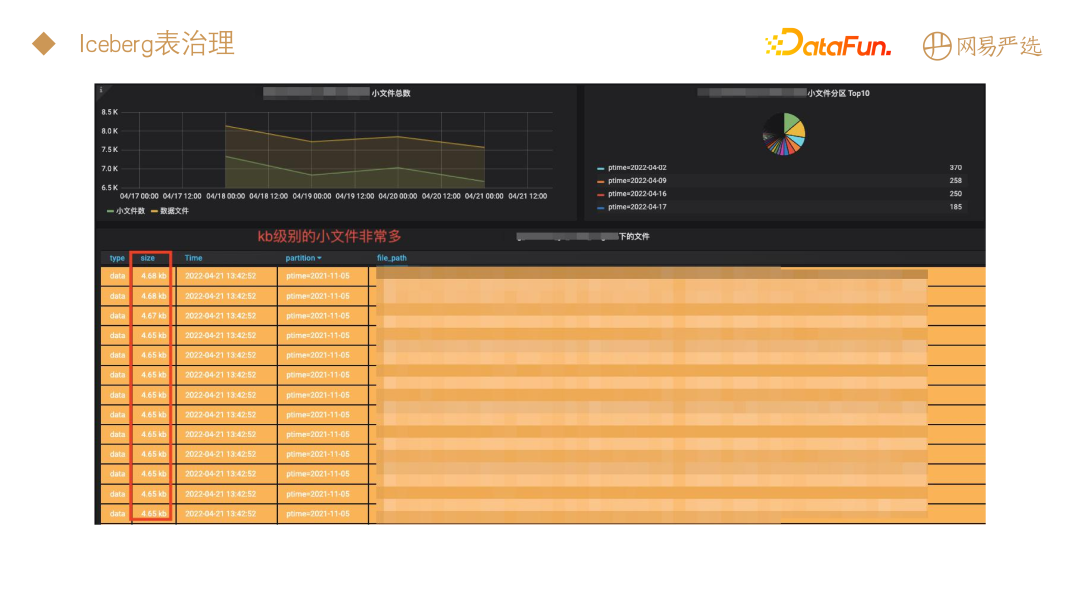
Task: Click the 04/17 12:00 x-axis label
Action: [x=183, y=196]
